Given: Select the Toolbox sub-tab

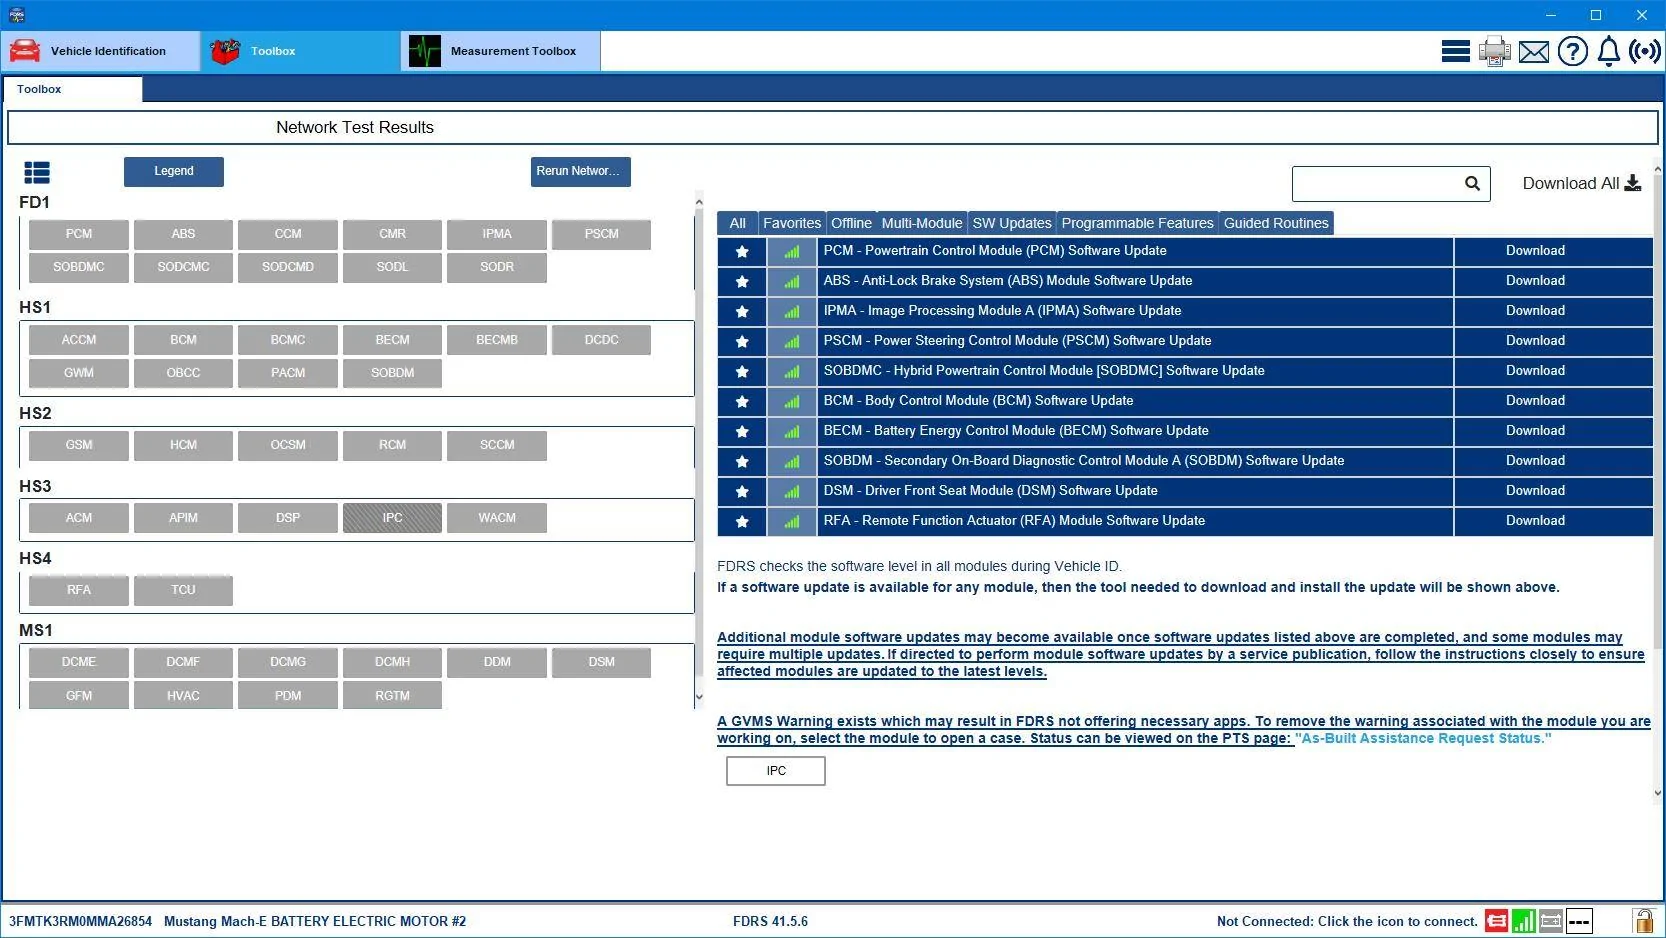Looking at the screenshot, I should coord(72,89).
